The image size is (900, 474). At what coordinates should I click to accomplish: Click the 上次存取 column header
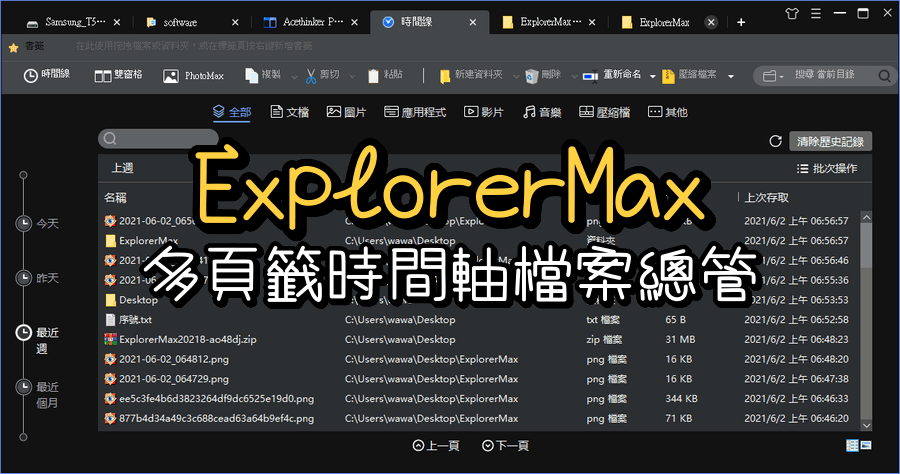(x=766, y=198)
